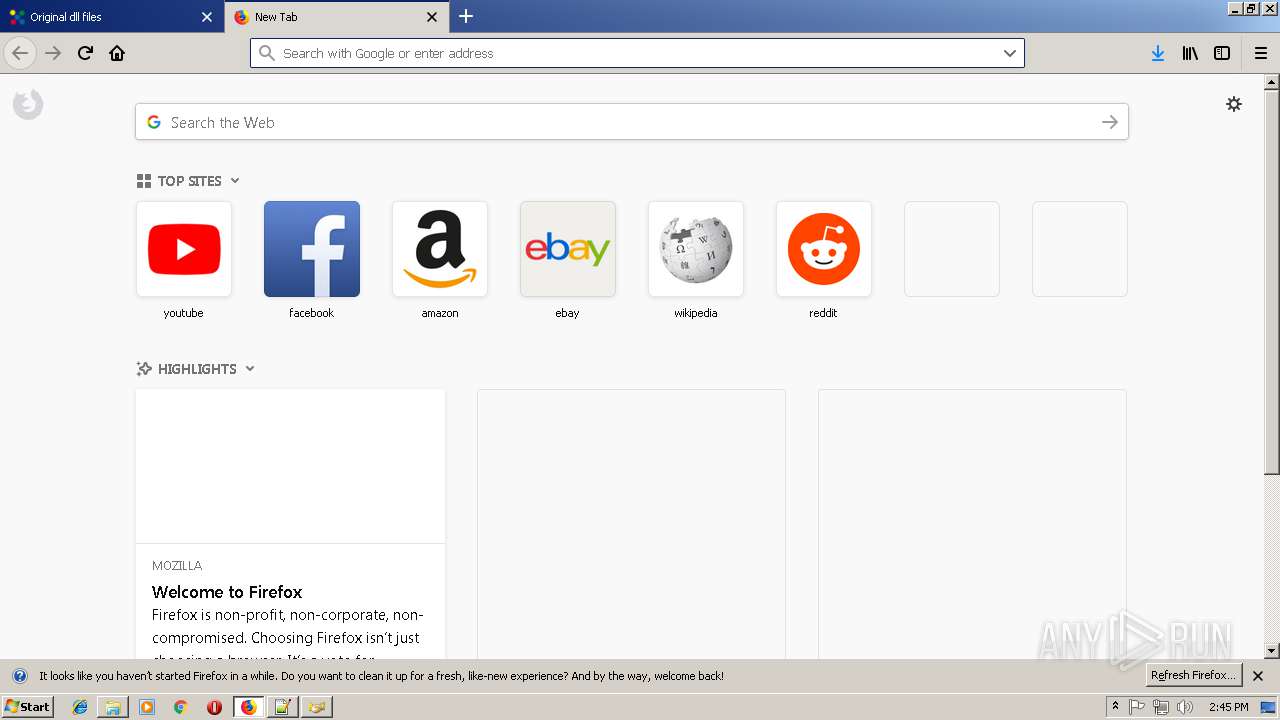Show hidden tray icons arrow
The width and height of the screenshot is (1280, 720).
click(1115, 707)
